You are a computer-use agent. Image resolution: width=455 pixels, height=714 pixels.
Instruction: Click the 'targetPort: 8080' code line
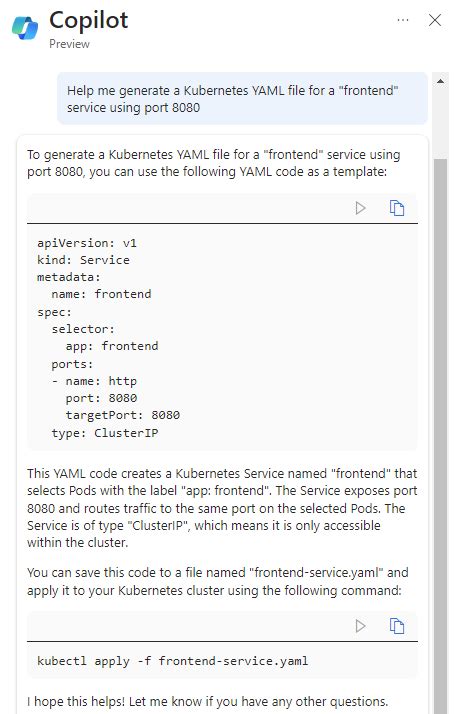coord(123,415)
